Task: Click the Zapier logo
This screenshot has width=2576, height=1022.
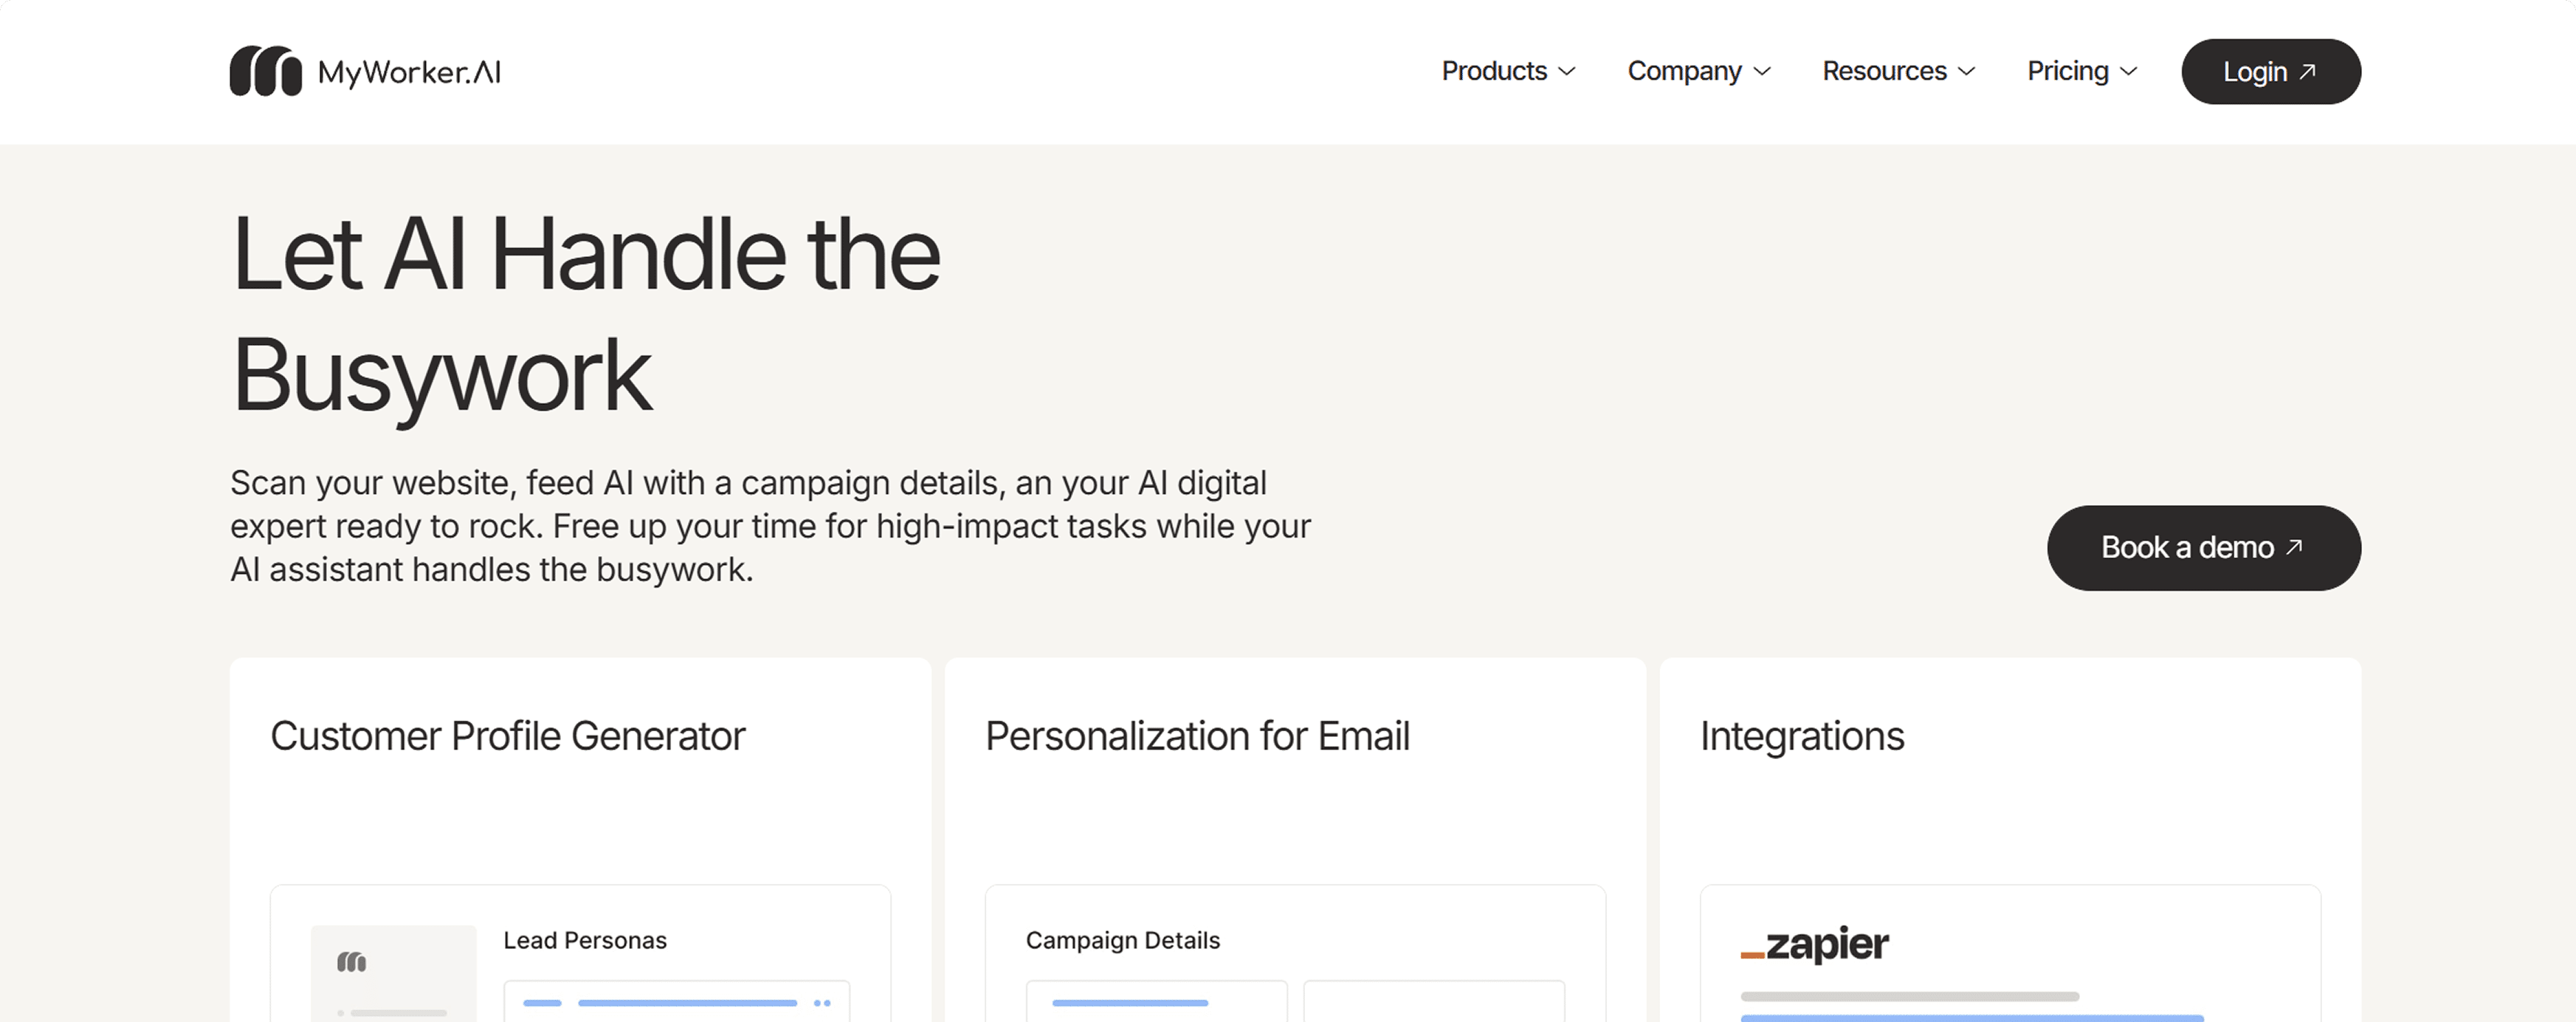Action: coord(1815,944)
